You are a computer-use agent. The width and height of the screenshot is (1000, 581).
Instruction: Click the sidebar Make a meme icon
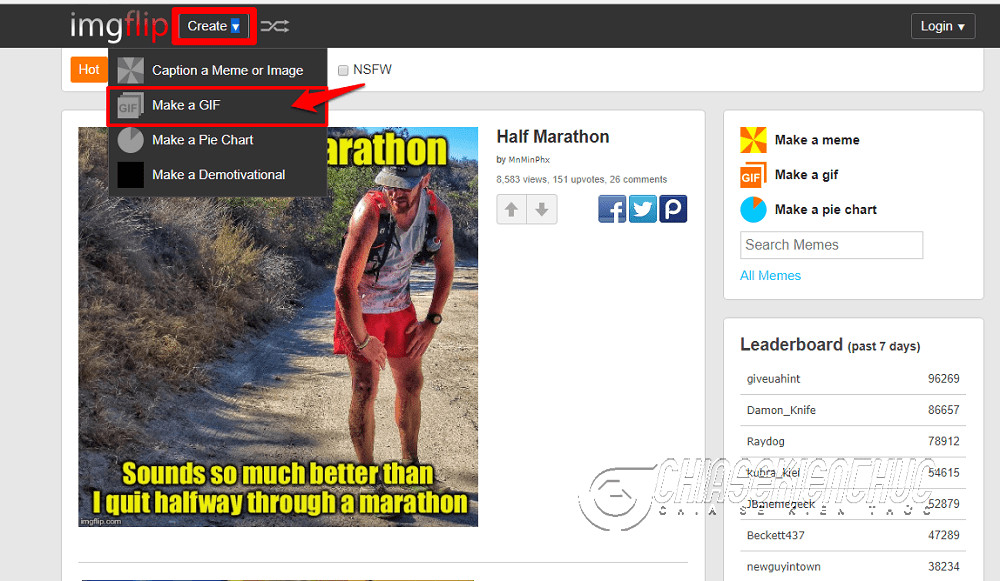click(753, 140)
